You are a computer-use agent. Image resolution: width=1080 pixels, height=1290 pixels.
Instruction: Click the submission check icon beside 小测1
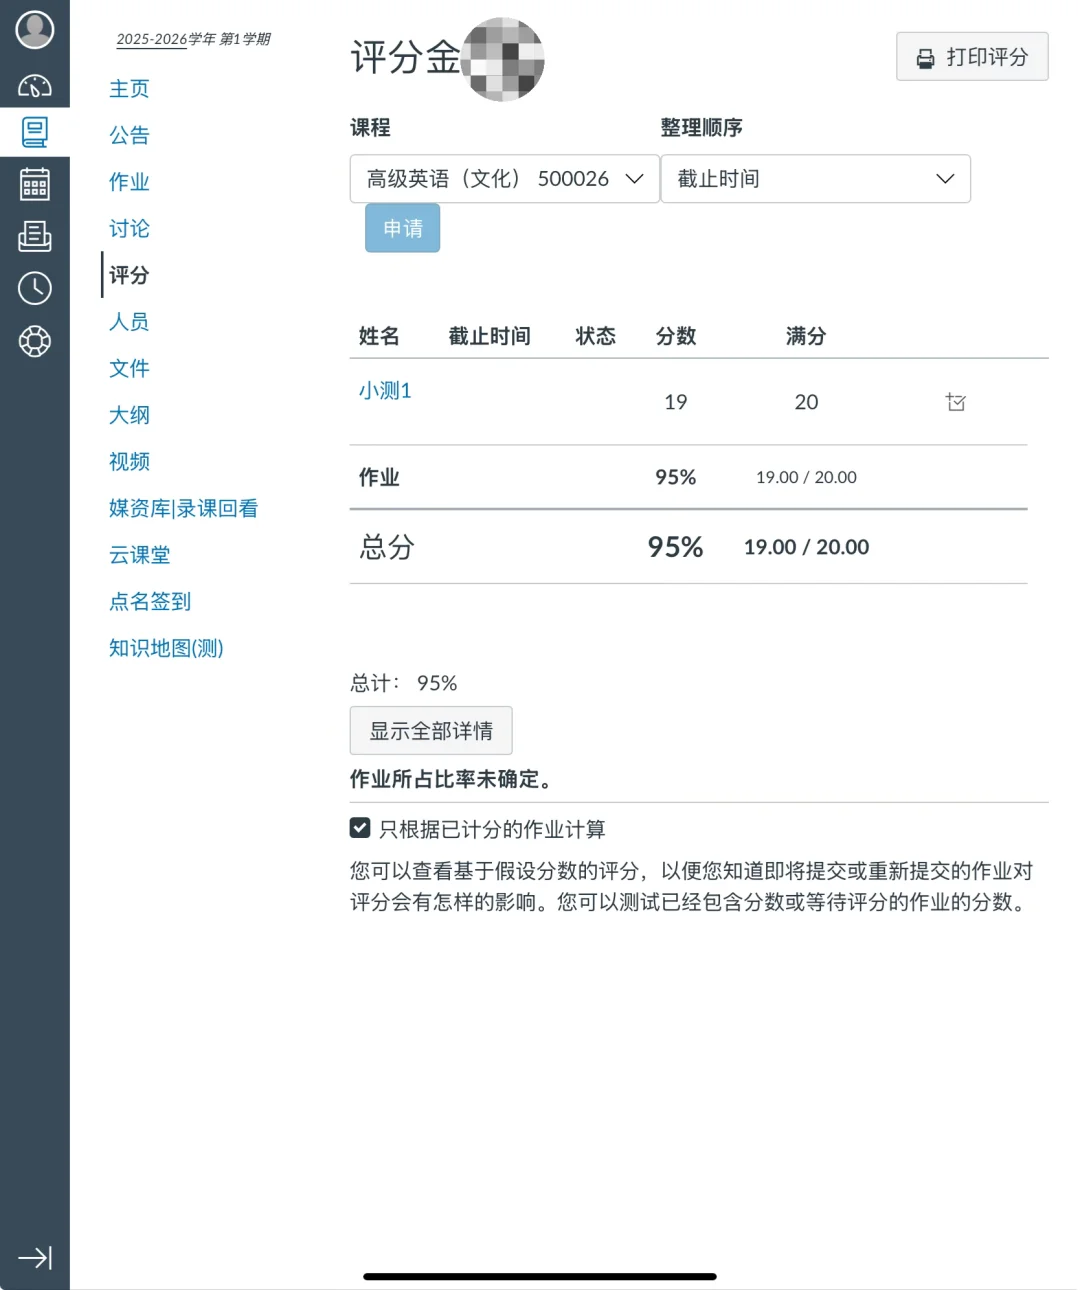click(955, 402)
